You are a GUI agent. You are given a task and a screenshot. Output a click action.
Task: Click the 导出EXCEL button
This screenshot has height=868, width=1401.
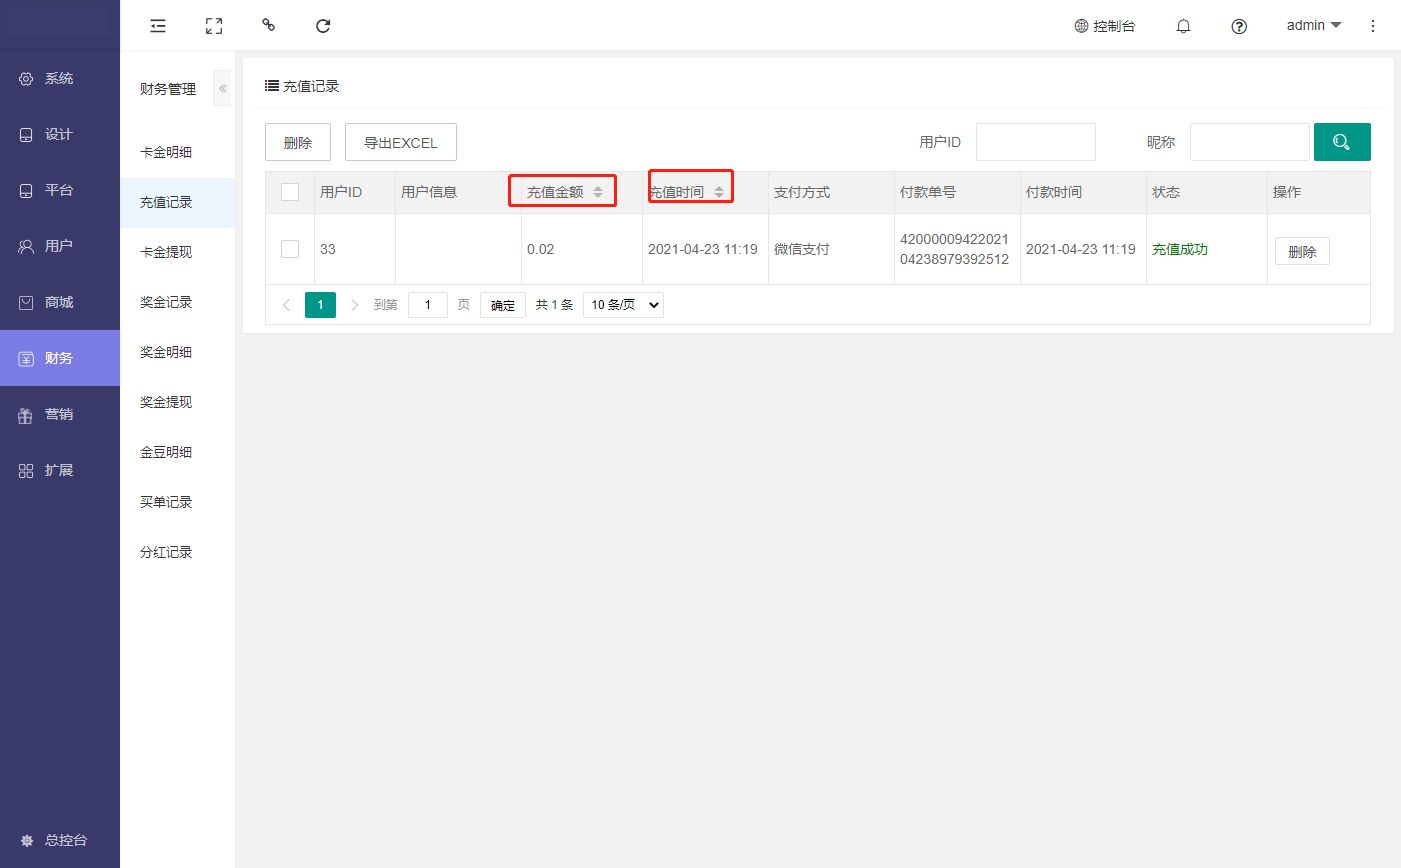[x=400, y=143]
